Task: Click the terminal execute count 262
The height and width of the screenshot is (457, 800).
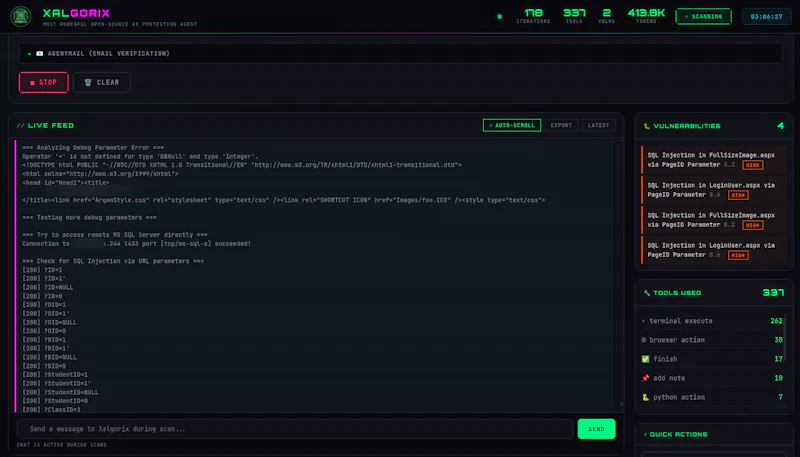Action: click(x=776, y=321)
